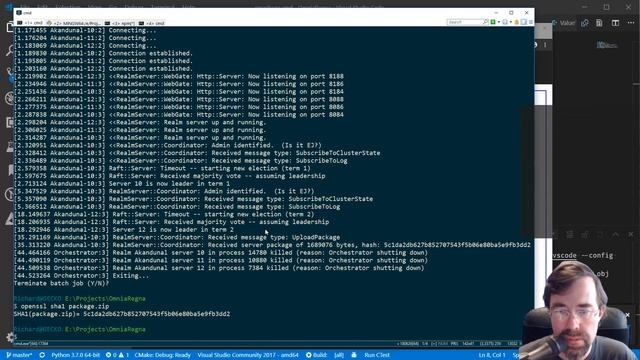
Task: Choose Visual Studio Community 2017 - amd64 kit
Action: click(x=248, y=355)
